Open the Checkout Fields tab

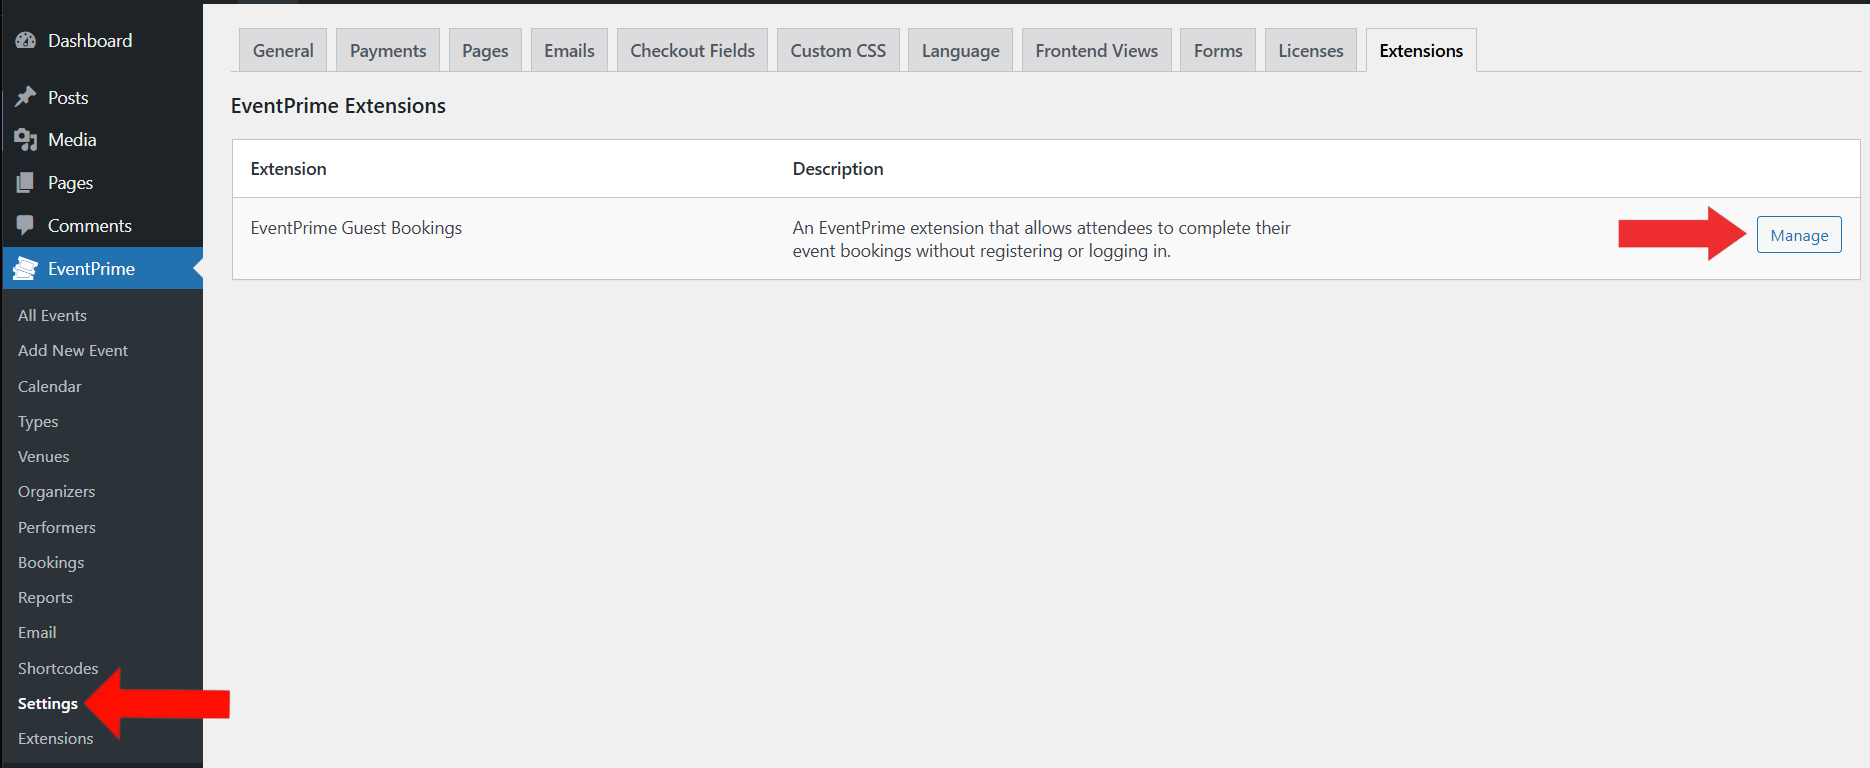tap(692, 51)
